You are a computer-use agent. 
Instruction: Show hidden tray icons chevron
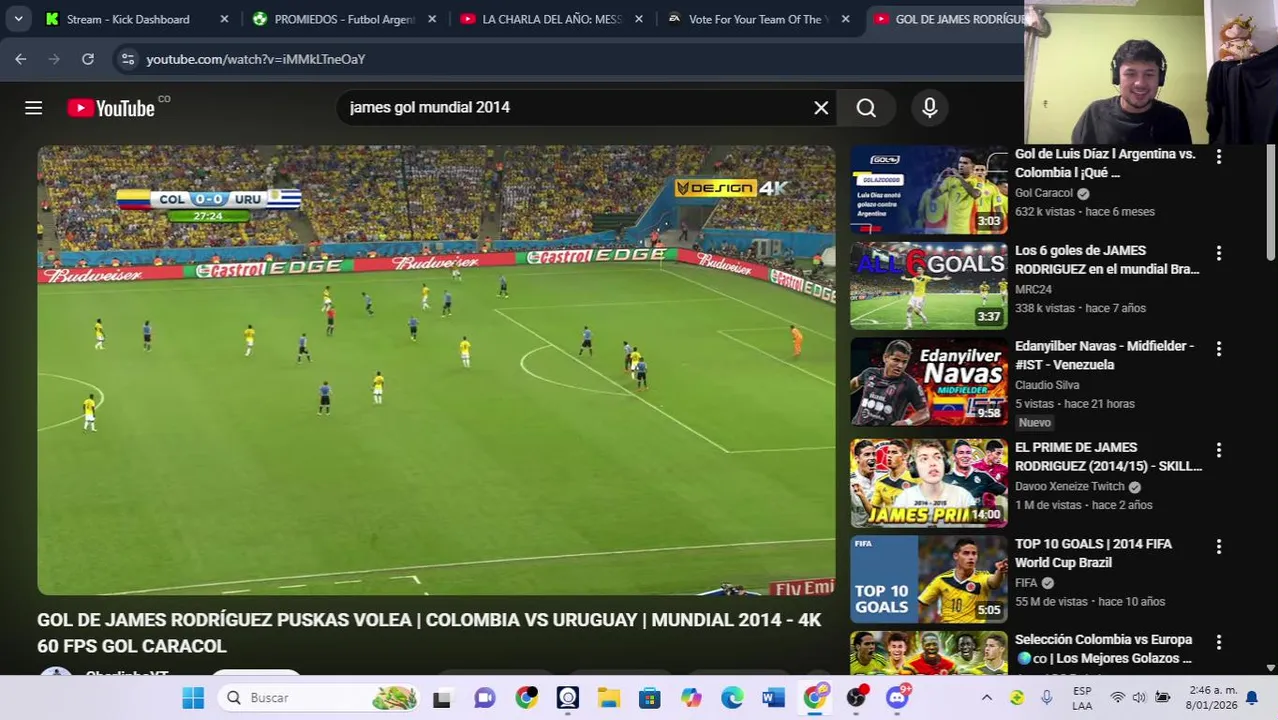click(x=987, y=698)
